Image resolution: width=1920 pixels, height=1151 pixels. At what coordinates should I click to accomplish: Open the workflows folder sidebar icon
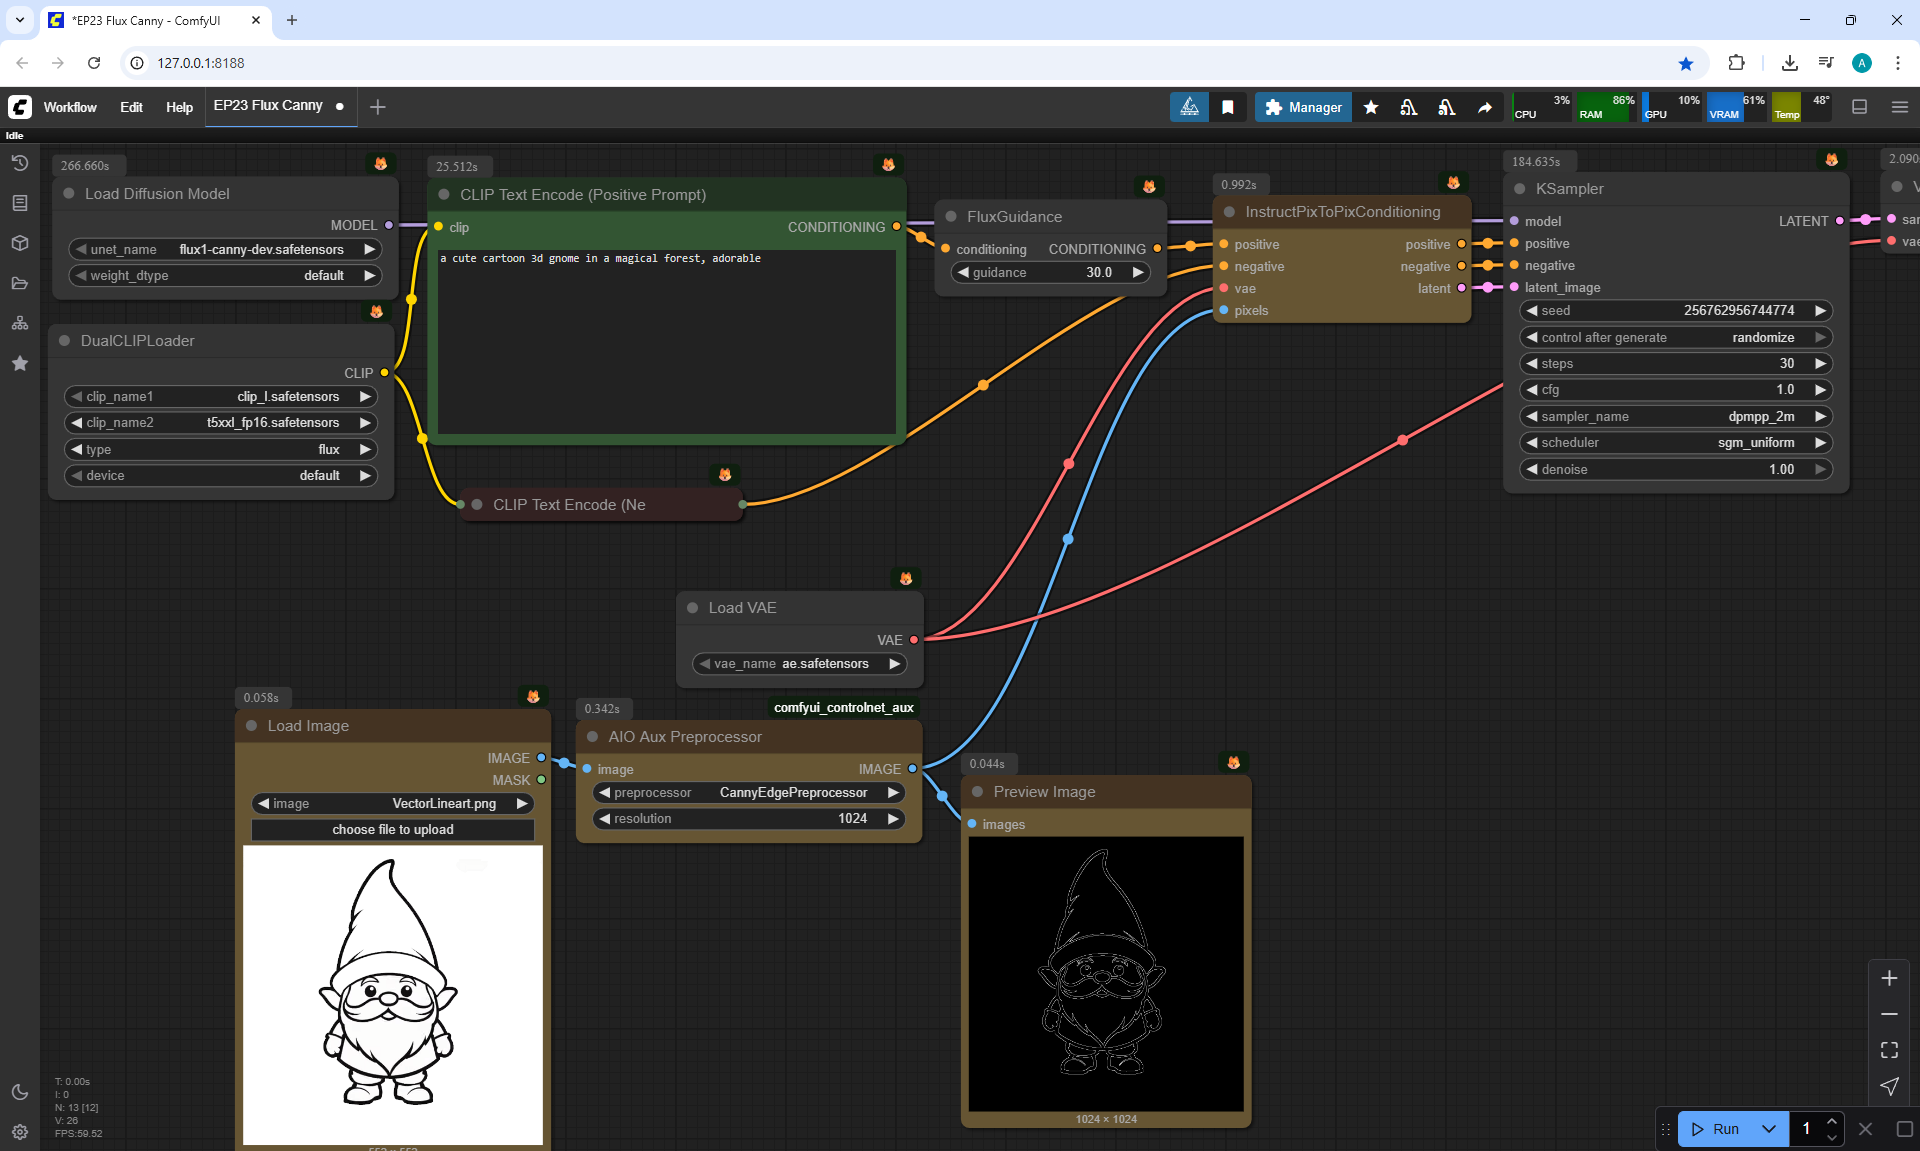[19, 283]
